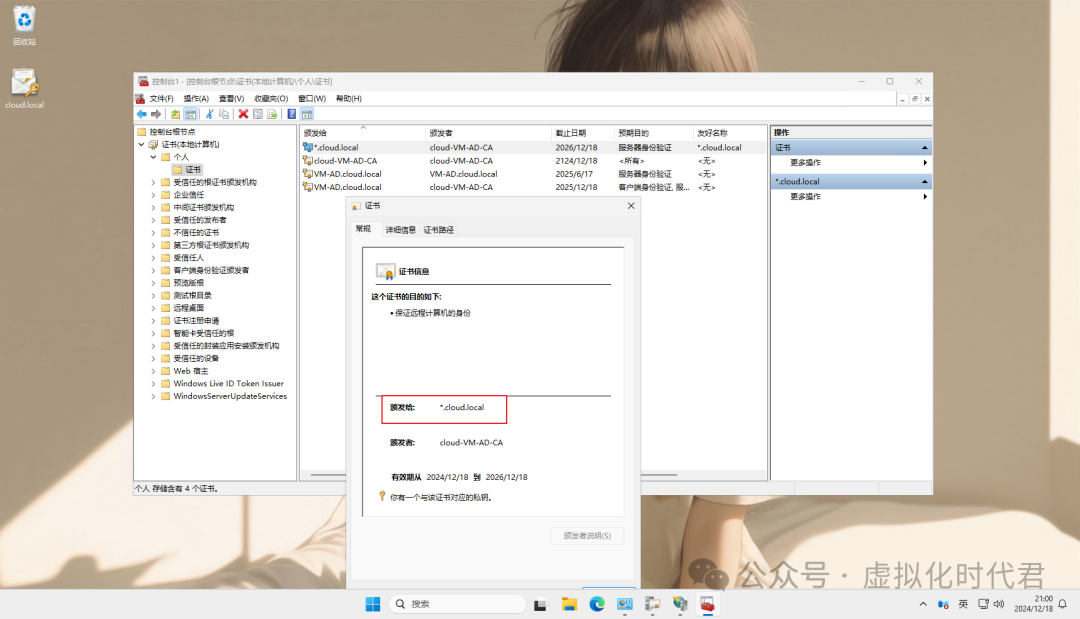Toggle the Show/Hide Console Tree icon
1080x619 pixels.
[190, 114]
